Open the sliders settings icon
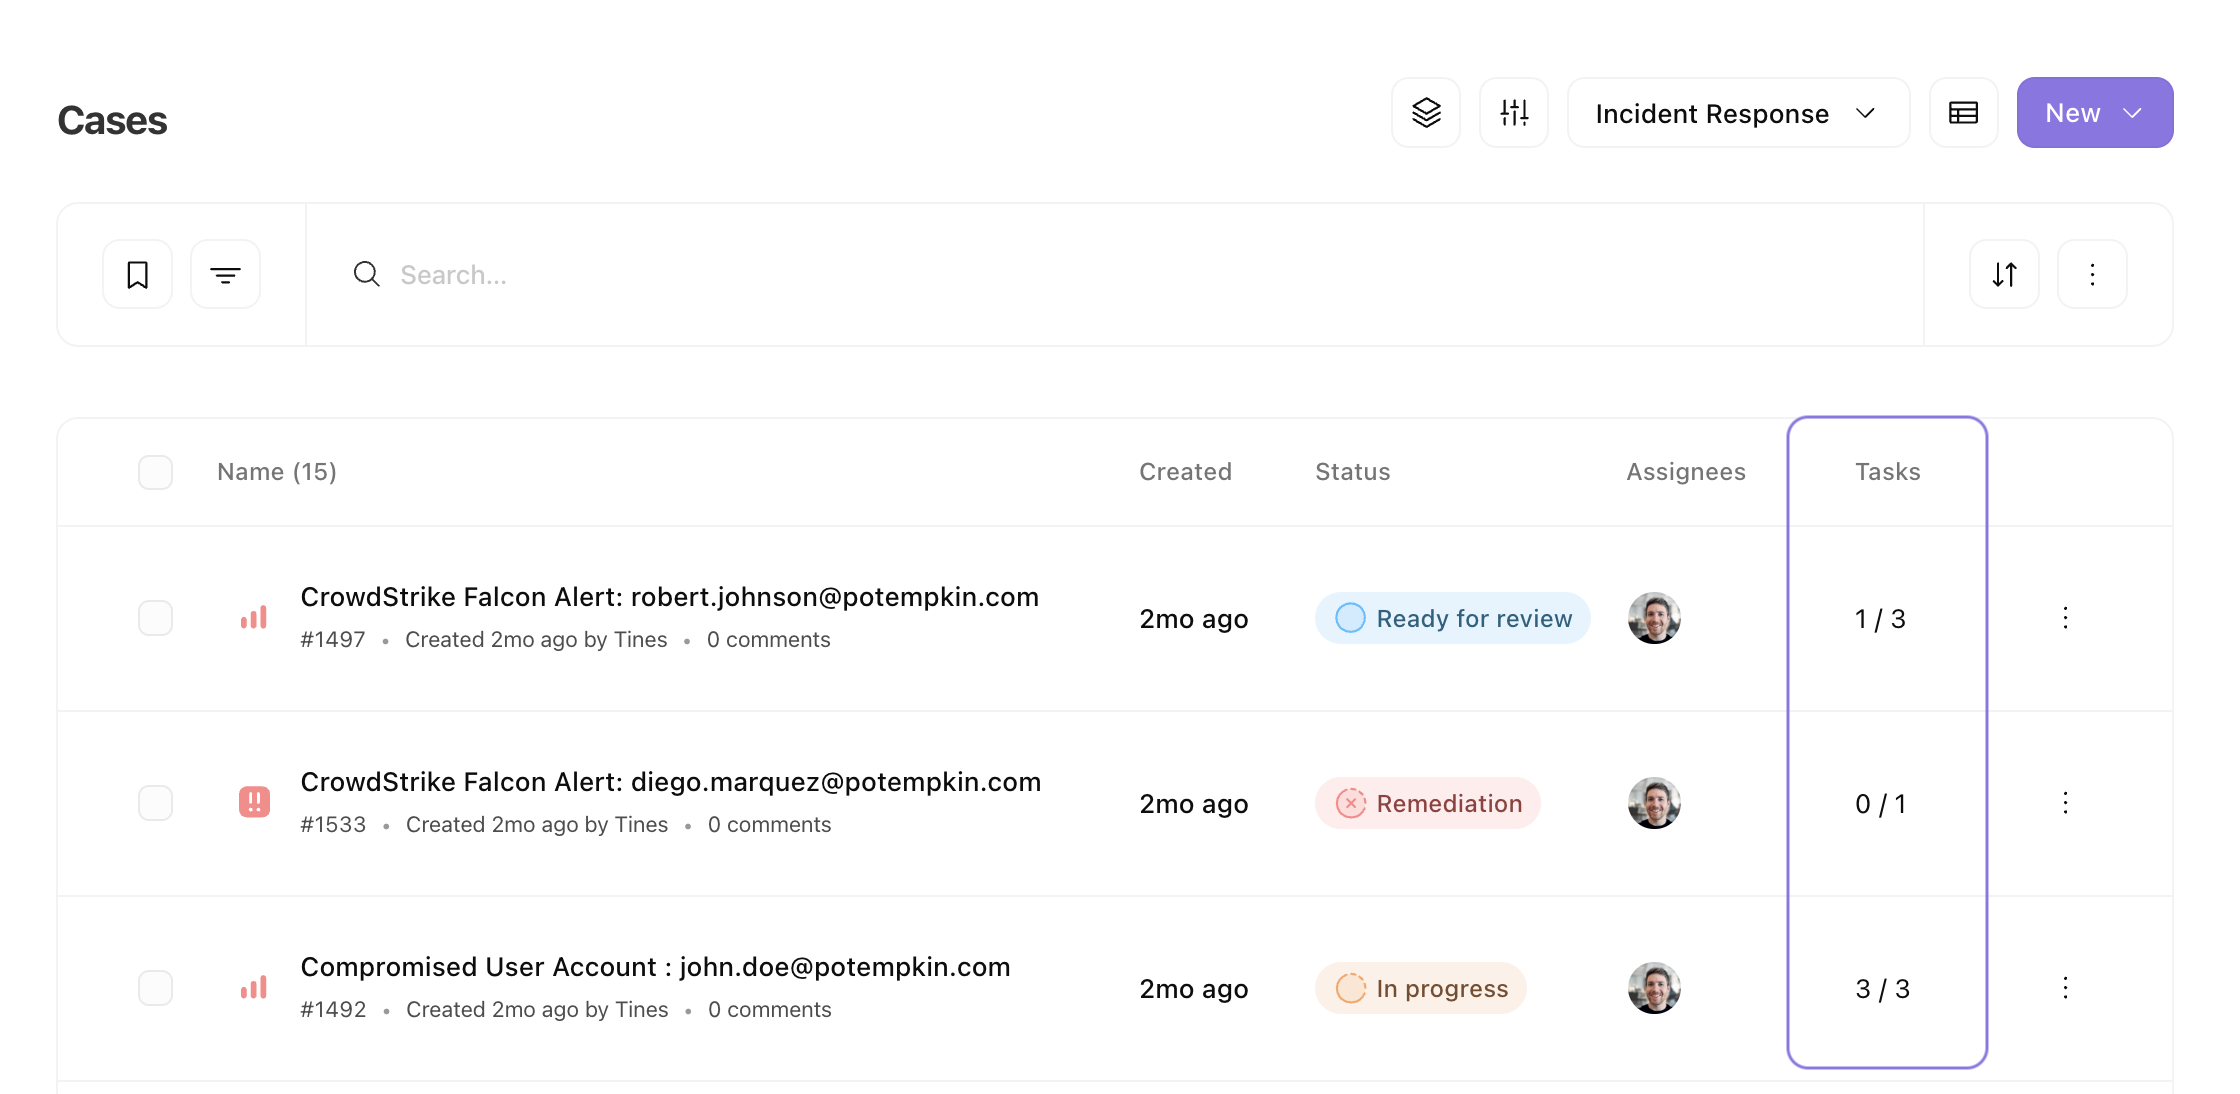2240x1094 pixels. (1514, 113)
